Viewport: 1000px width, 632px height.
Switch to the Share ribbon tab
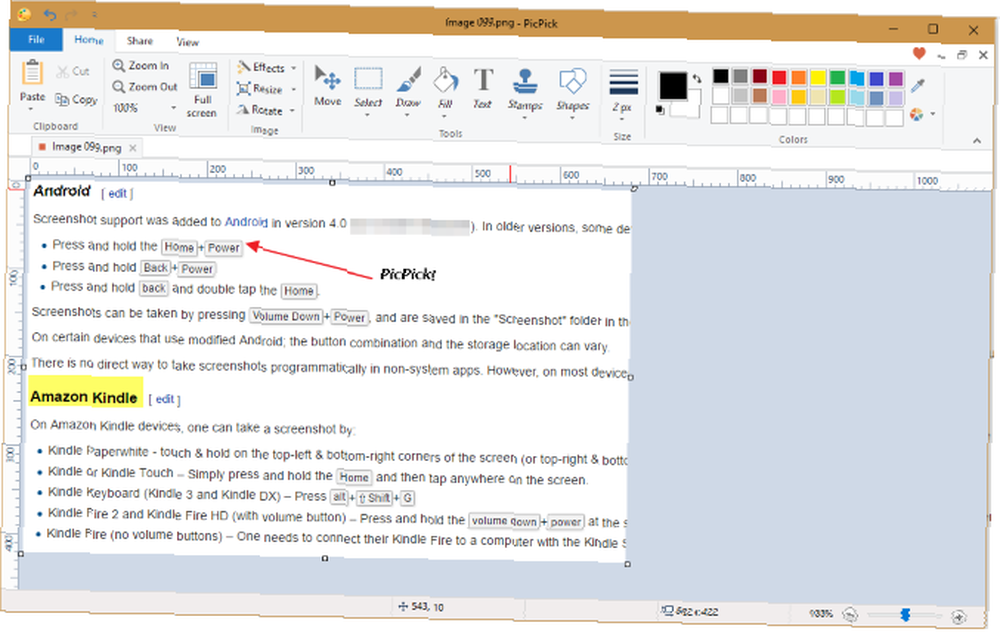[x=140, y=41]
